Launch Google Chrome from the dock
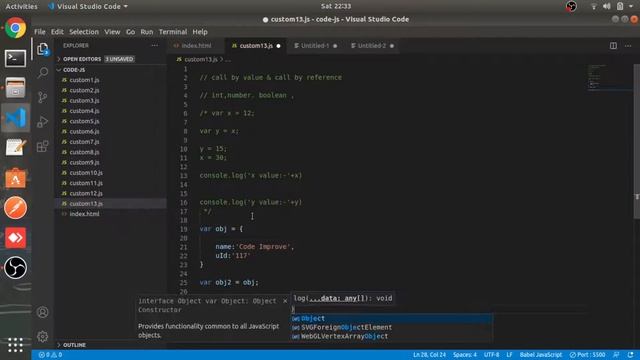This screenshot has width=640, height=360. tap(16, 28)
